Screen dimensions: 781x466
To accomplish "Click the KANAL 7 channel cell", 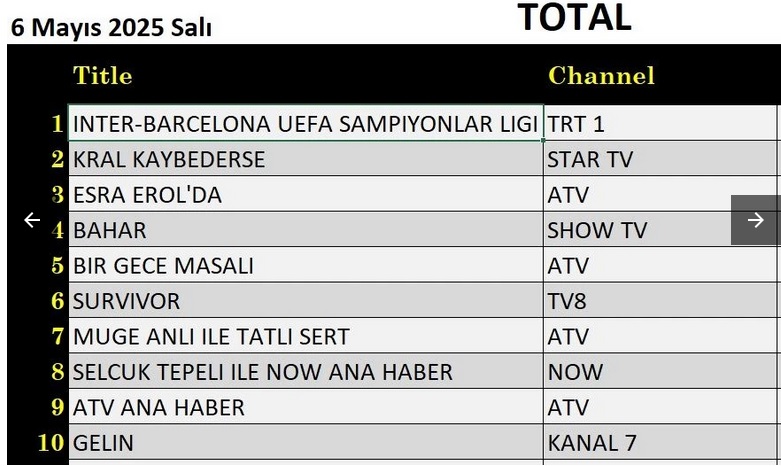I will click(660, 442).
